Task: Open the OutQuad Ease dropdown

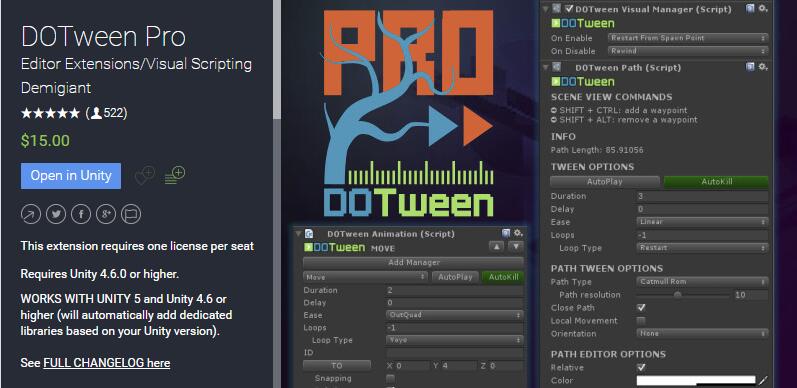Action: [454, 315]
